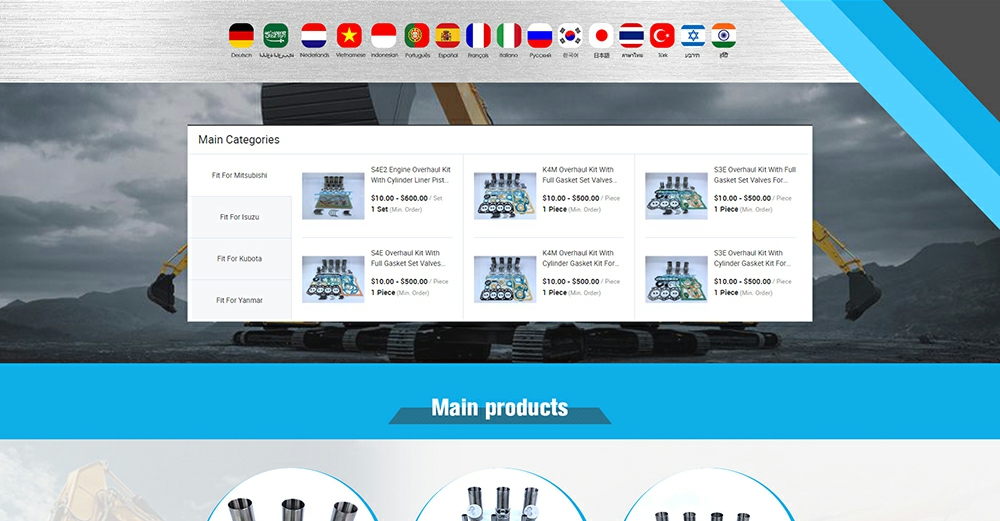The height and width of the screenshot is (521, 1000).
Task: Open the Fit For Mitsubishi category
Action: [x=240, y=175]
